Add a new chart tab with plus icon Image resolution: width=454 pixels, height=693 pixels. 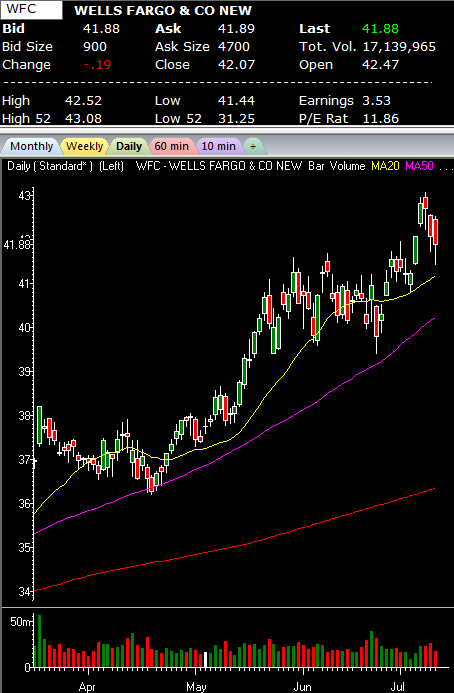tap(253, 146)
